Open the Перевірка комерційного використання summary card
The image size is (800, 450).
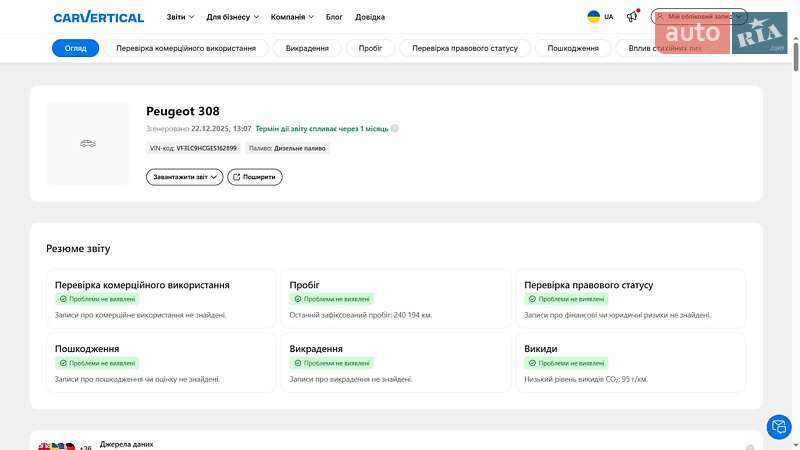(x=161, y=299)
